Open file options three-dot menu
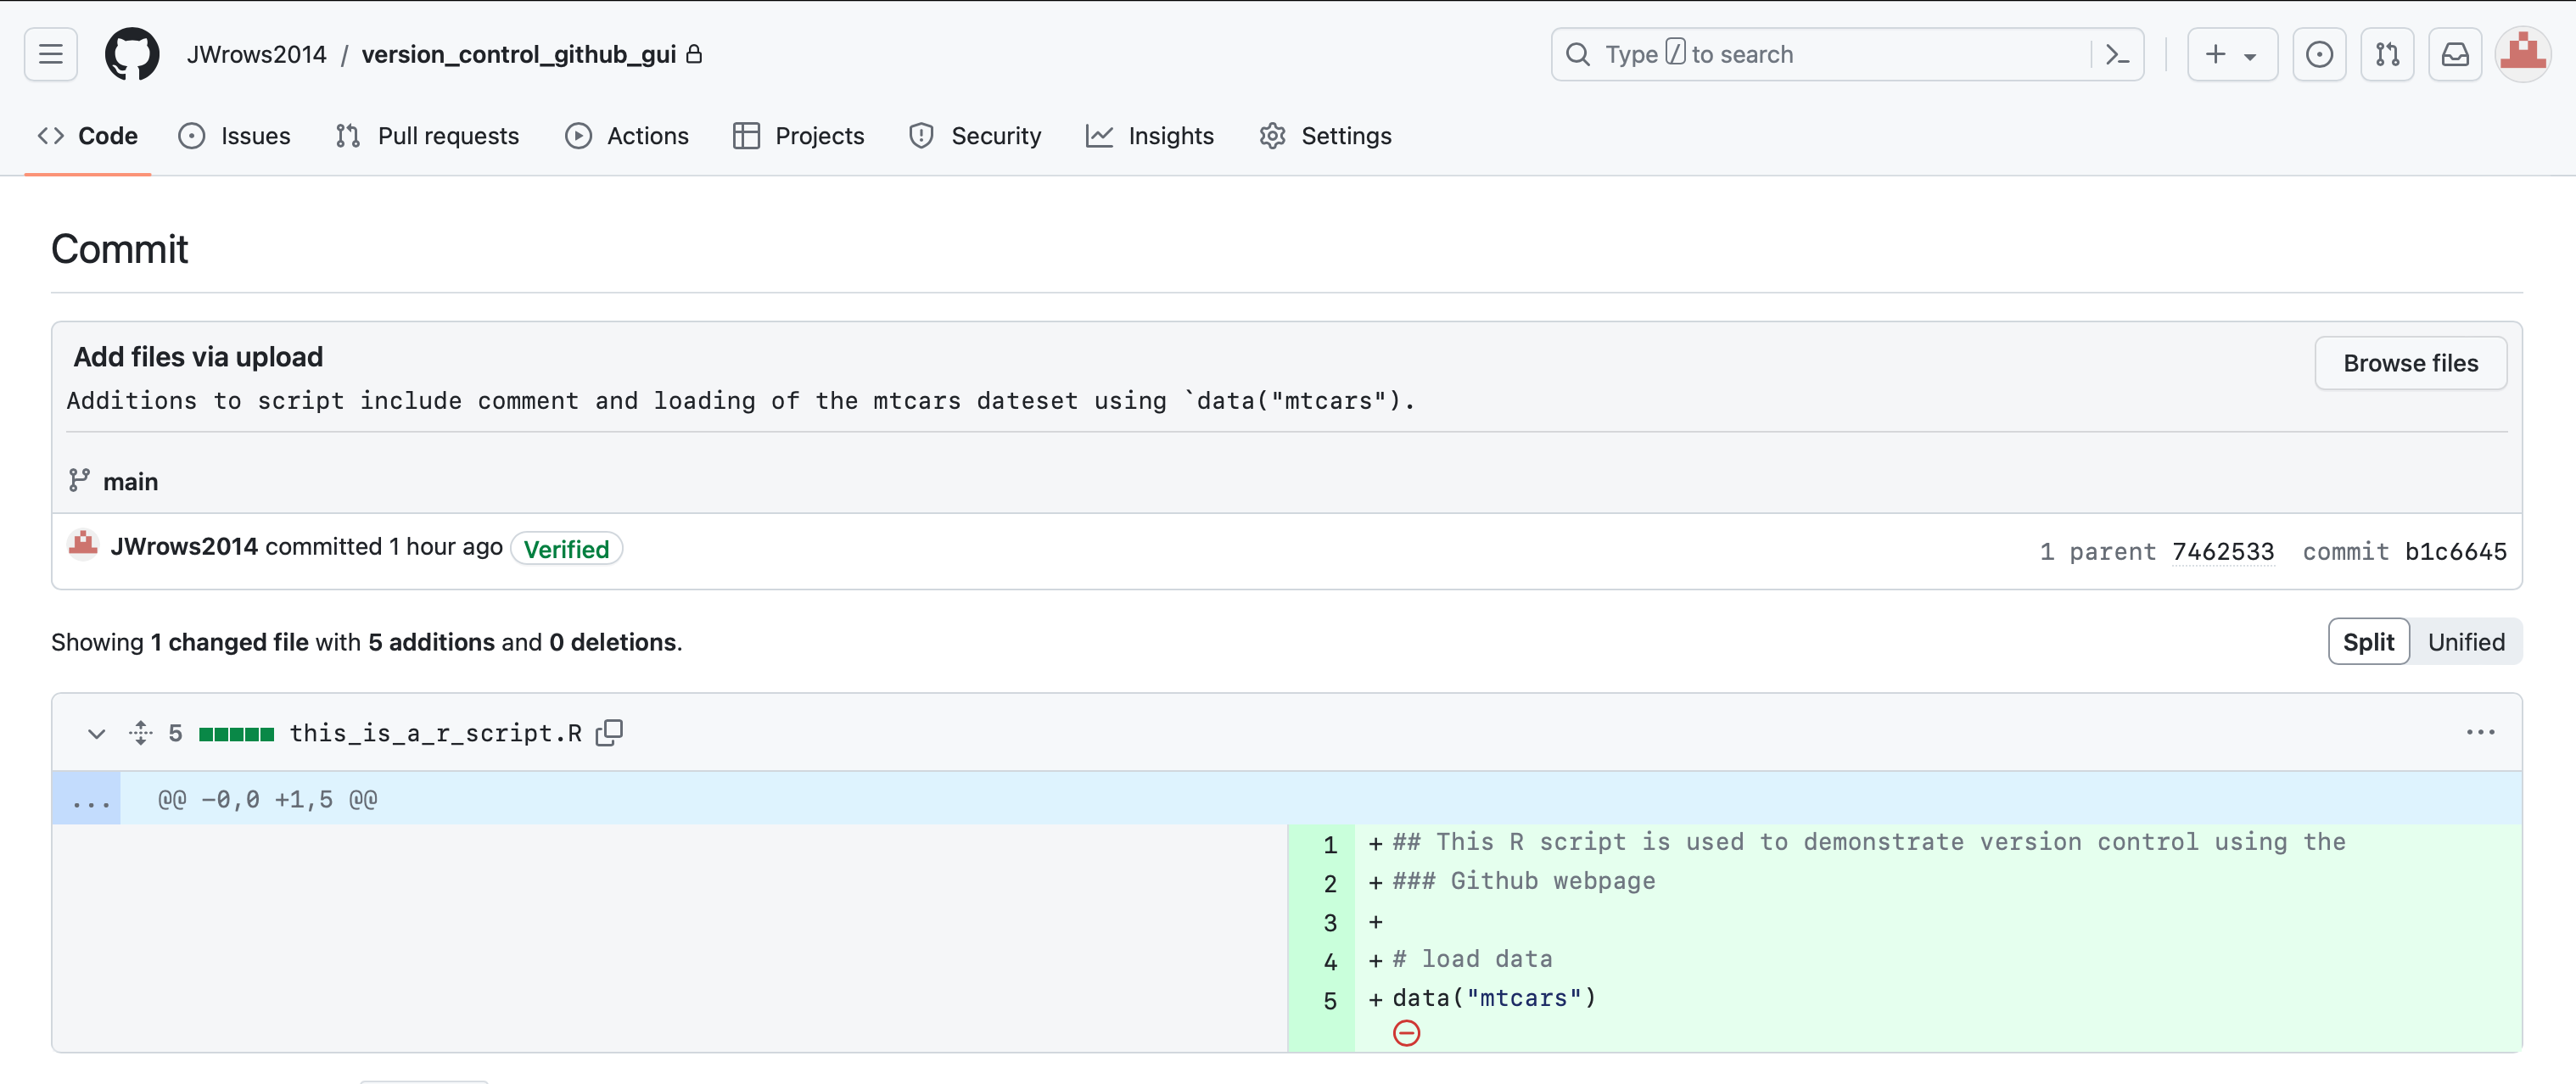The image size is (2576, 1084). 2480,733
